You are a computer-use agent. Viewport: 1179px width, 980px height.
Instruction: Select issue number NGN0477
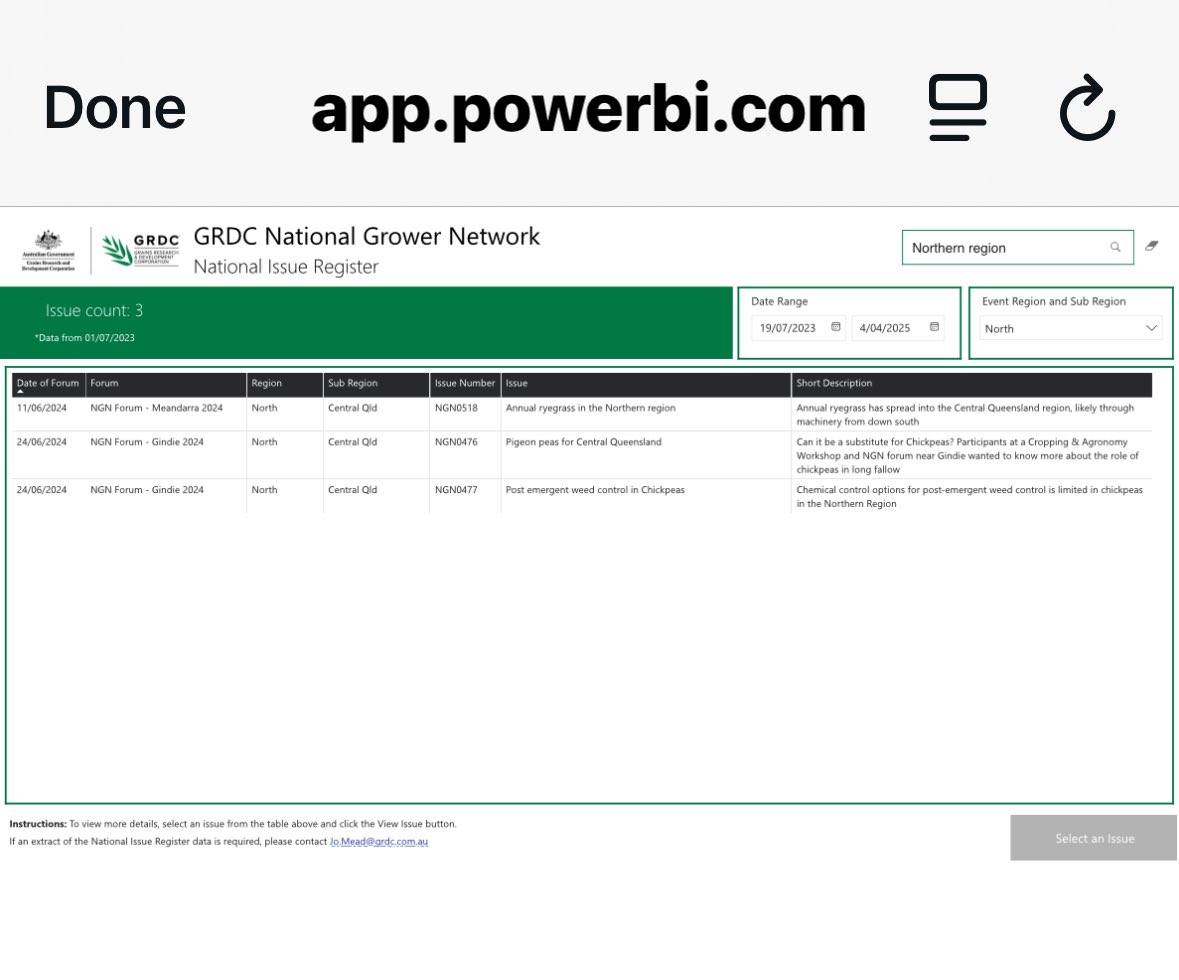[456, 490]
